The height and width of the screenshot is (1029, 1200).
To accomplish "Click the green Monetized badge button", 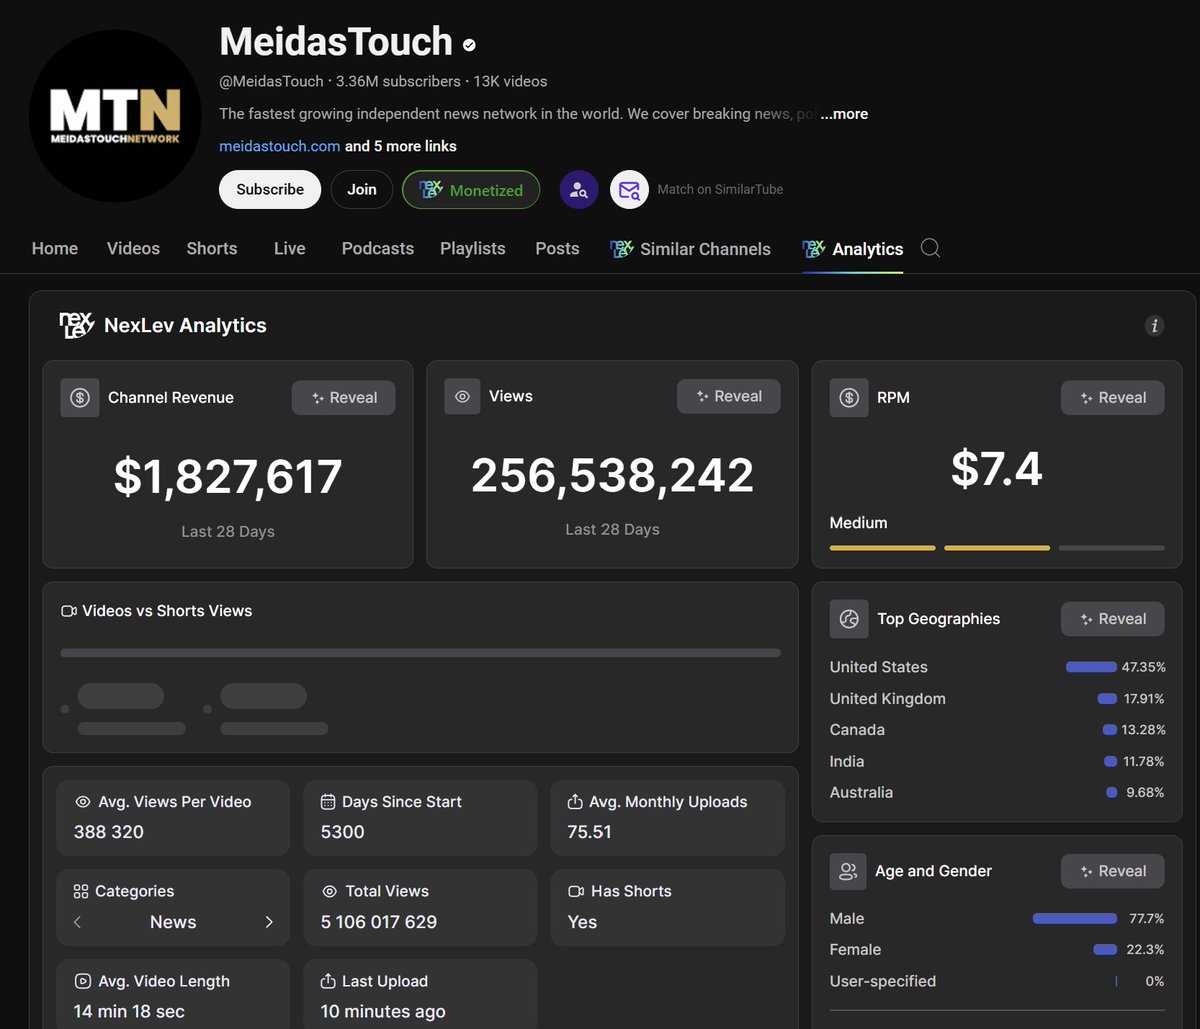I will tap(471, 190).
